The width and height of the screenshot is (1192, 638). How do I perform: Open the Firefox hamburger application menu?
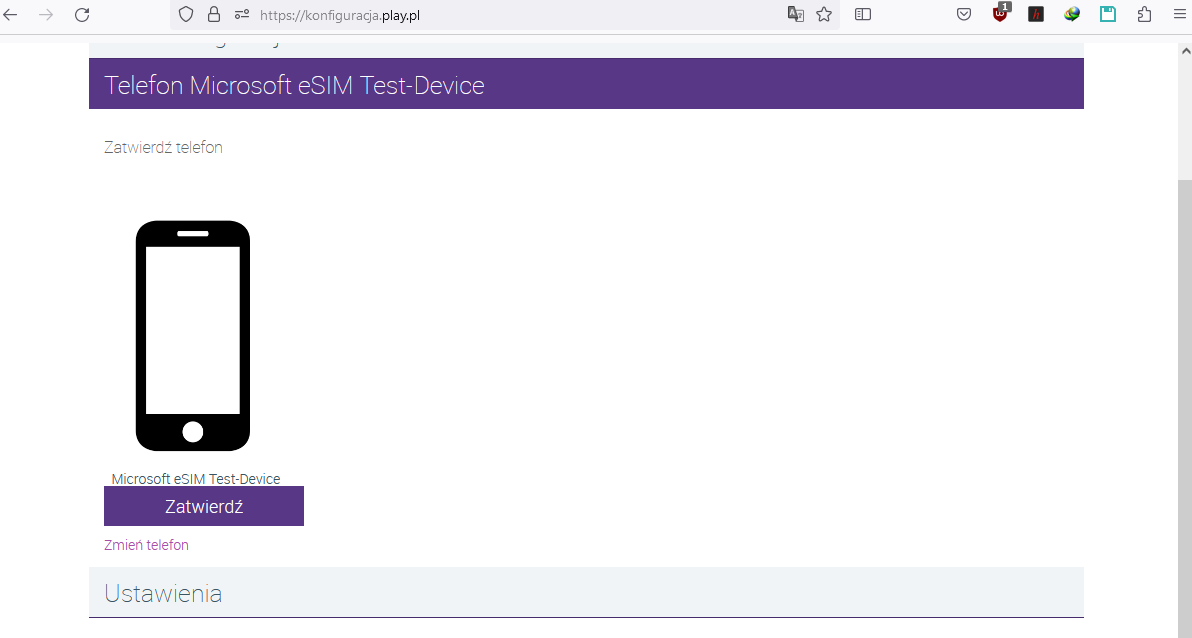tap(1180, 14)
